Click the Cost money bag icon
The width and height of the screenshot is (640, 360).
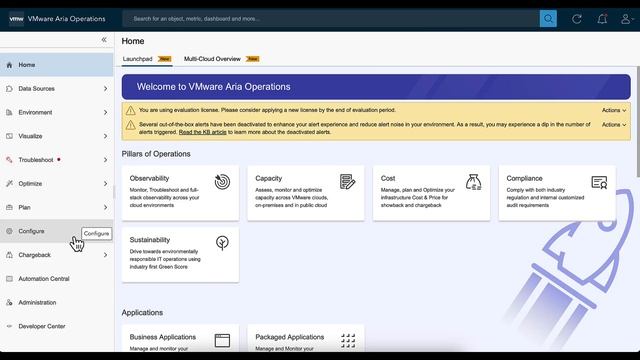473,182
